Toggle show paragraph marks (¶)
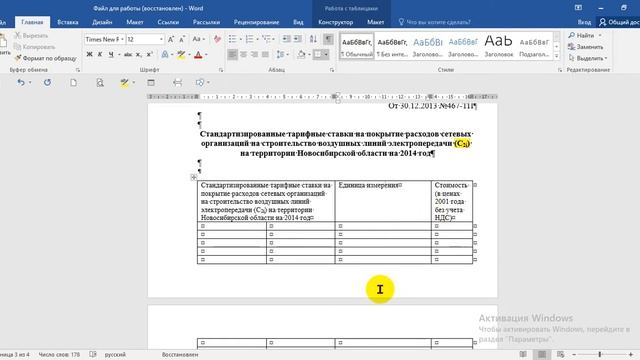This screenshot has height=360, width=640. (328, 39)
